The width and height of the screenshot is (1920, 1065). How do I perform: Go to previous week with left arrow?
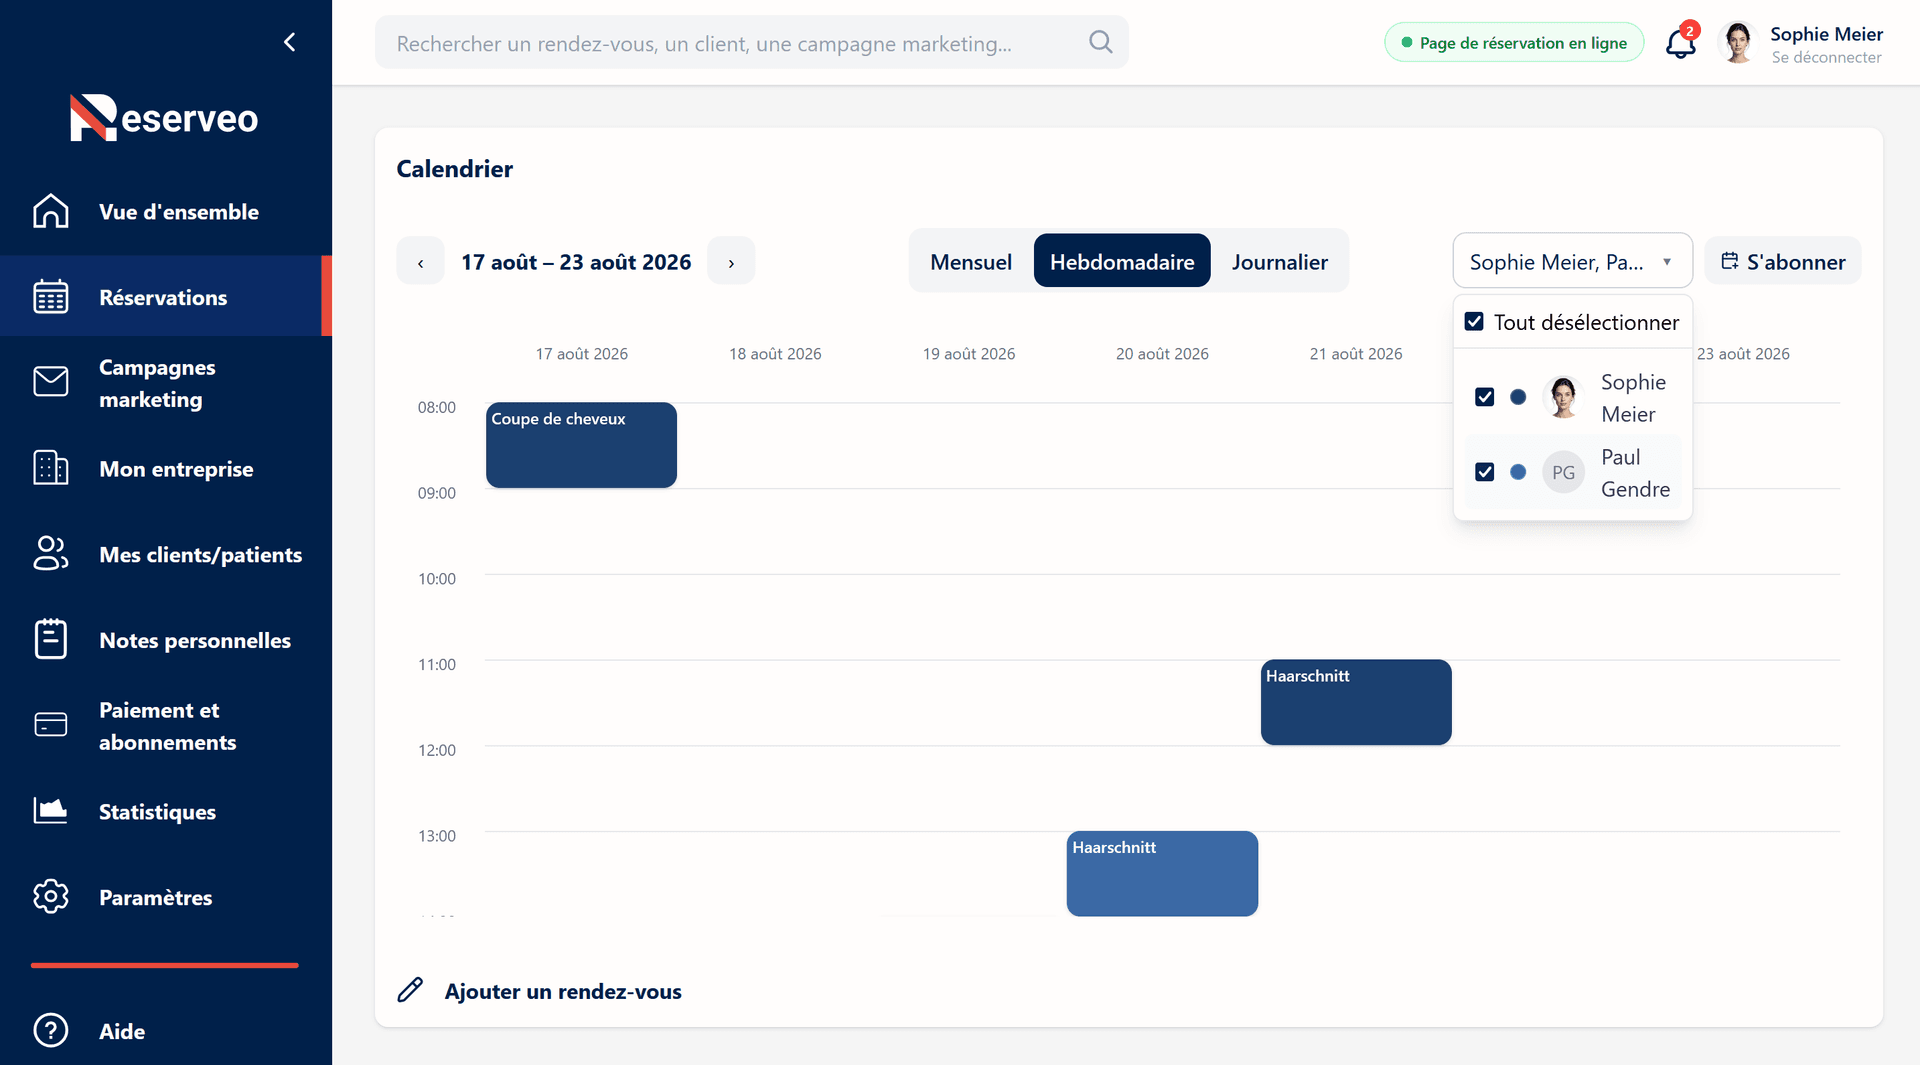click(x=421, y=262)
